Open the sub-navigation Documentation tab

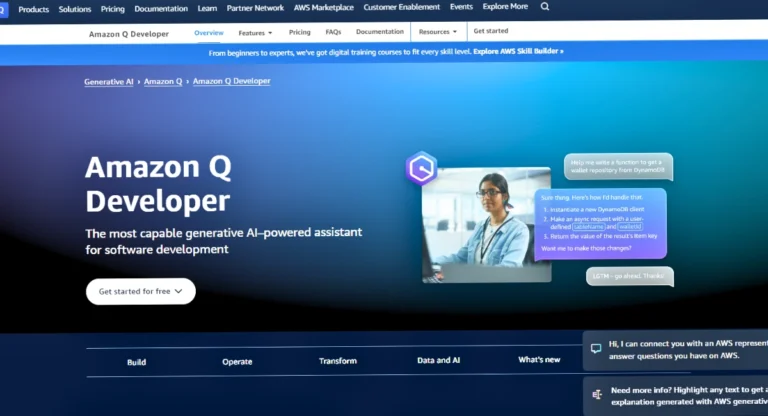(x=380, y=31)
